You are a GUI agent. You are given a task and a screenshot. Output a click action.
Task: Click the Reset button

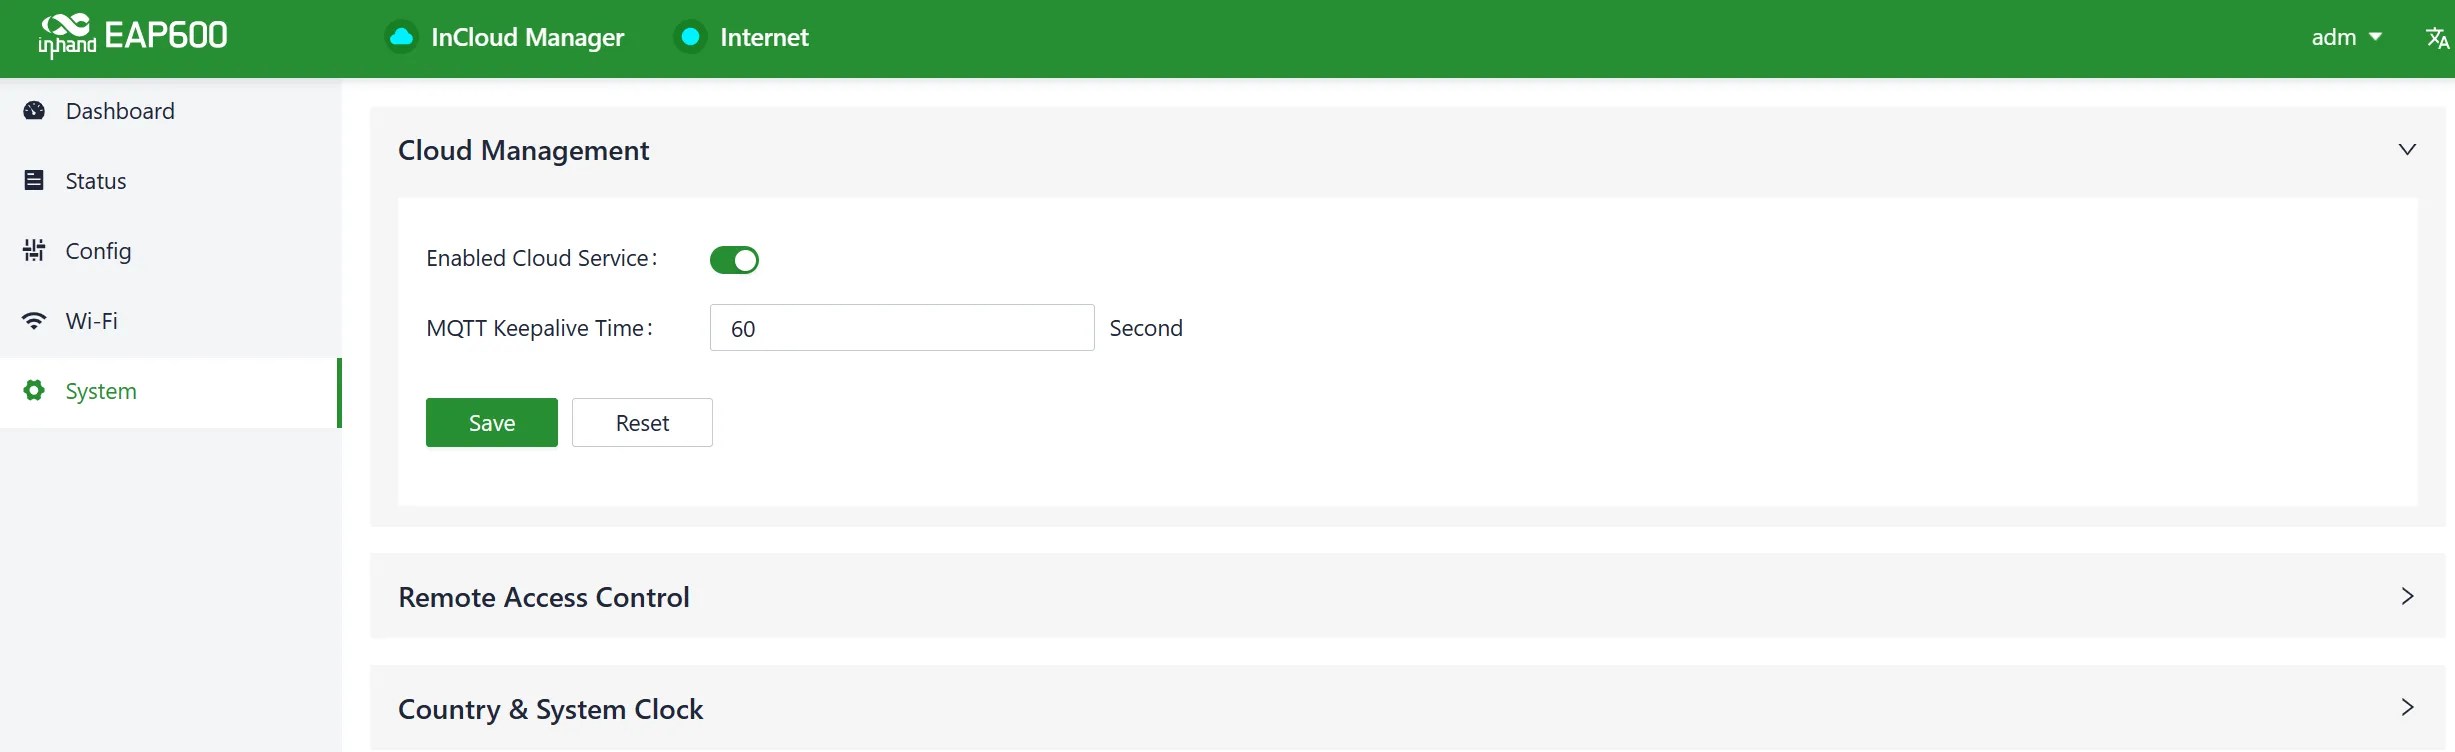click(x=642, y=423)
